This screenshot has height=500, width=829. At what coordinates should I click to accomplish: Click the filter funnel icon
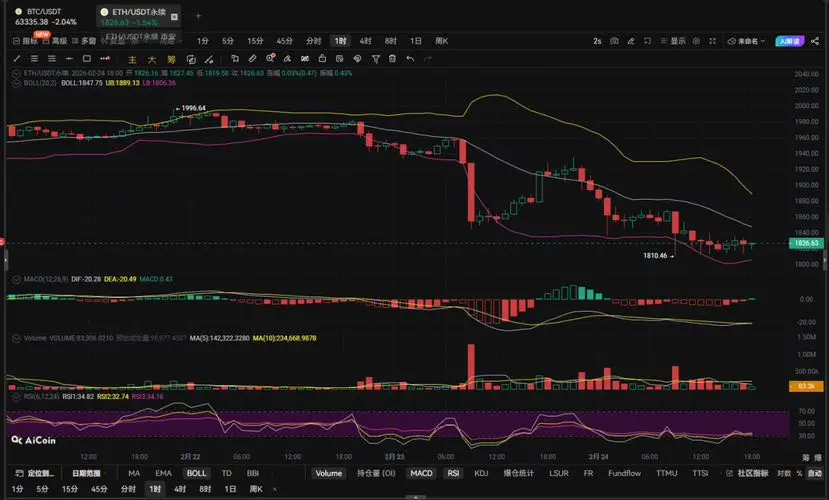(375, 59)
